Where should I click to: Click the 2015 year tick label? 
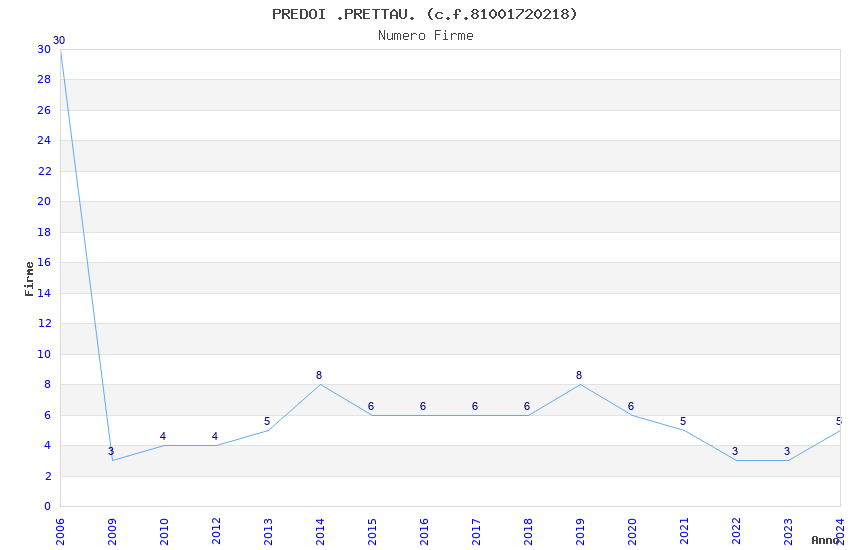tap(372, 532)
